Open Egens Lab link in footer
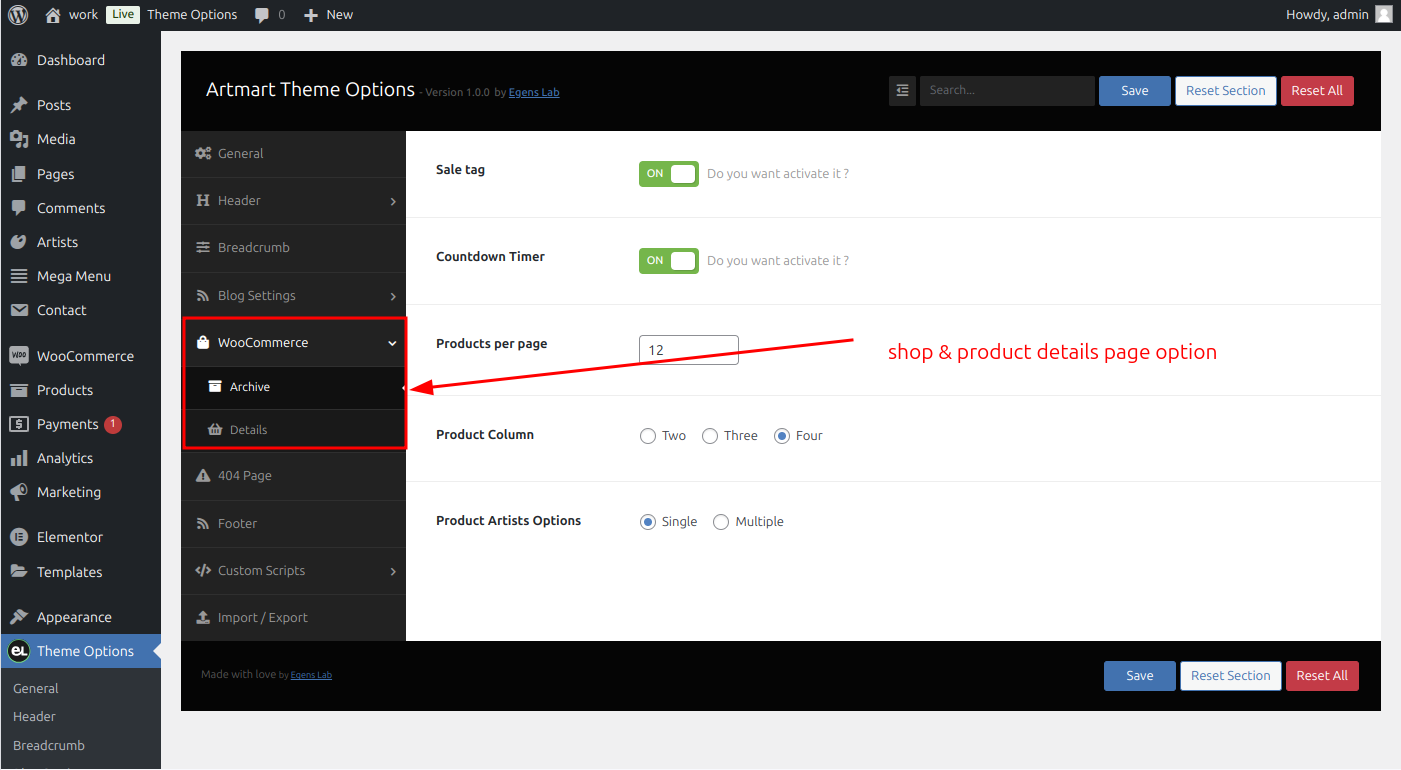The image size is (1401, 770). (311, 675)
